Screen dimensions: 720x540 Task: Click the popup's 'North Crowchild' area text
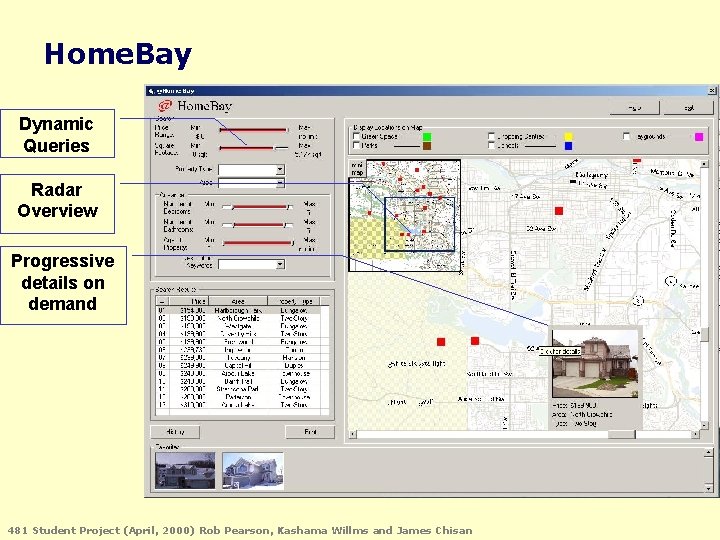(x=591, y=415)
